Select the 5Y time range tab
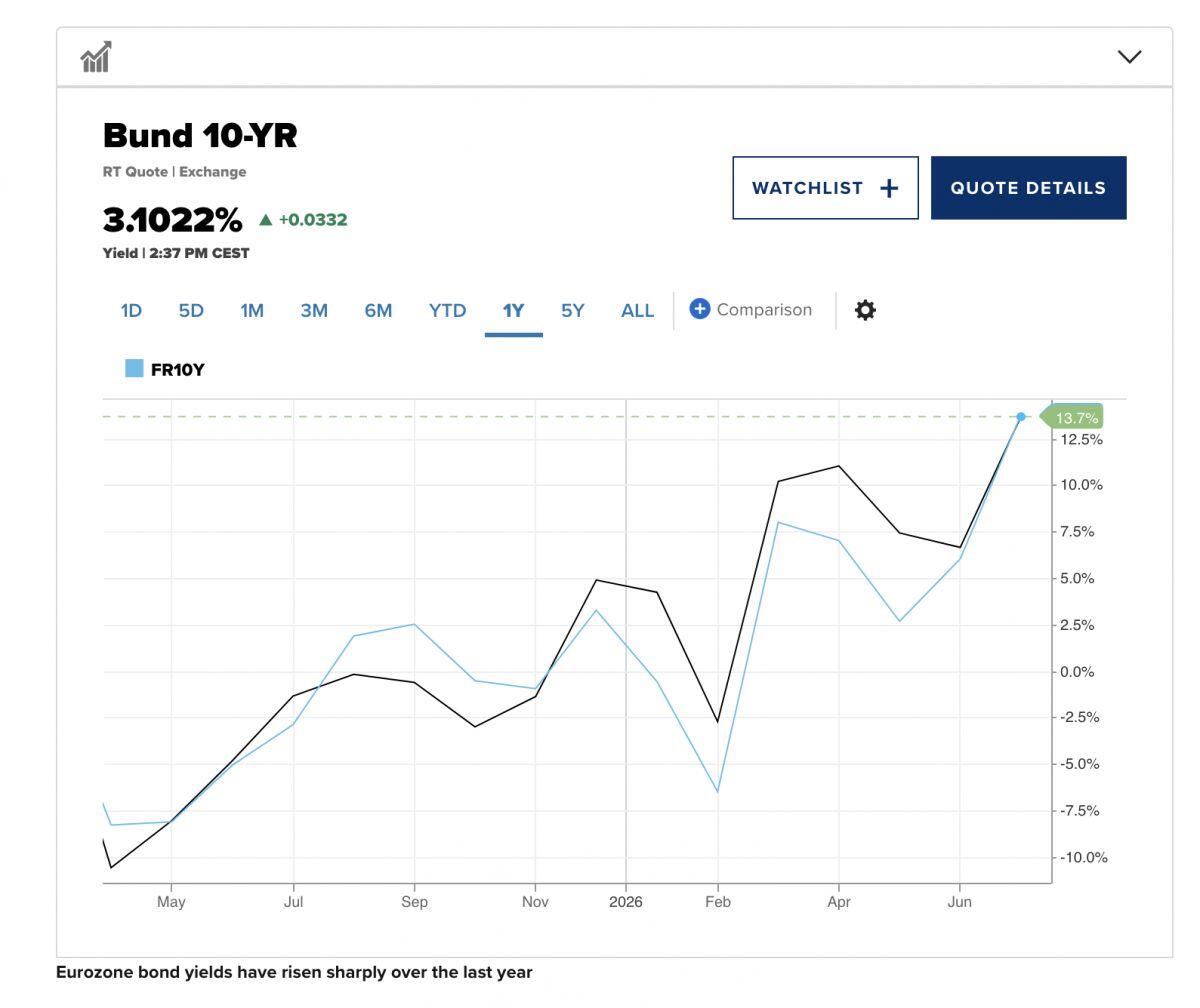The image size is (1200, 1008). 572,311
